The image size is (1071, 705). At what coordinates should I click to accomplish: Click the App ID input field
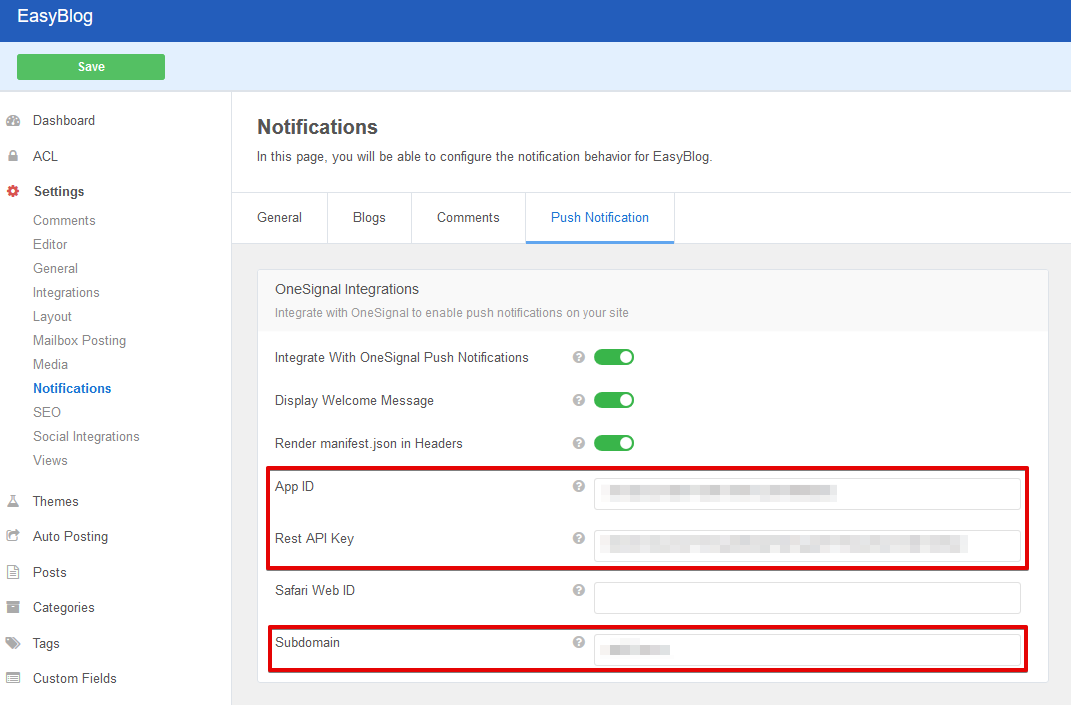coord(807,494)
